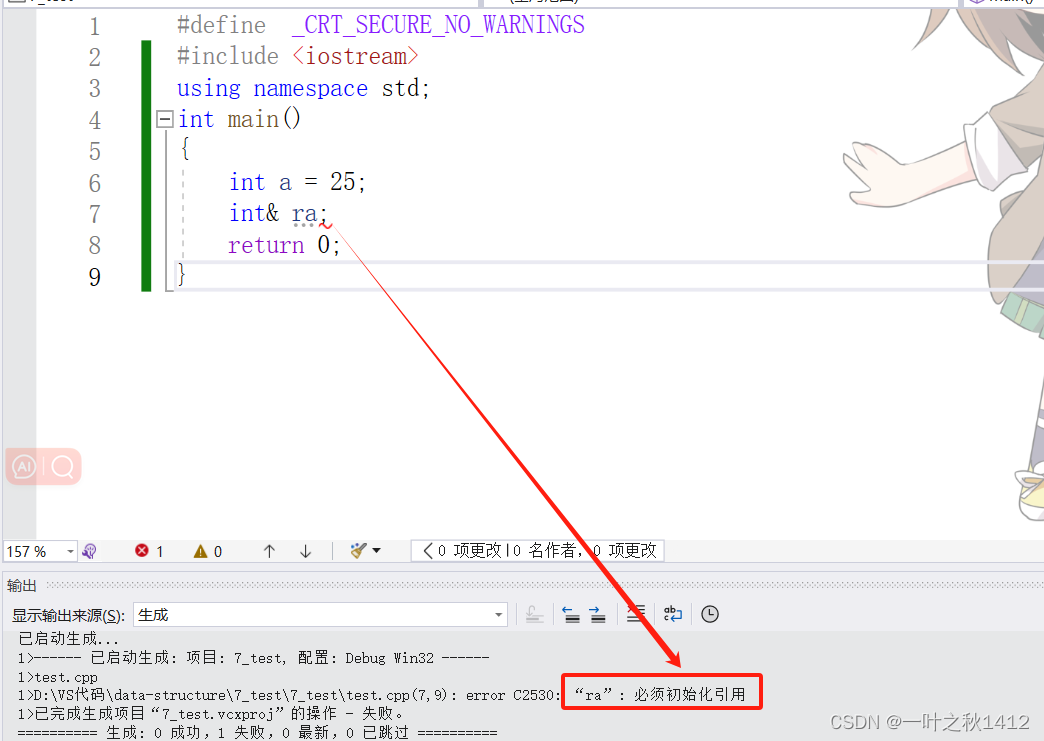The image size is (1044, 741).
Task: Toggle word wrap in the output window
Action: [672, 614]
